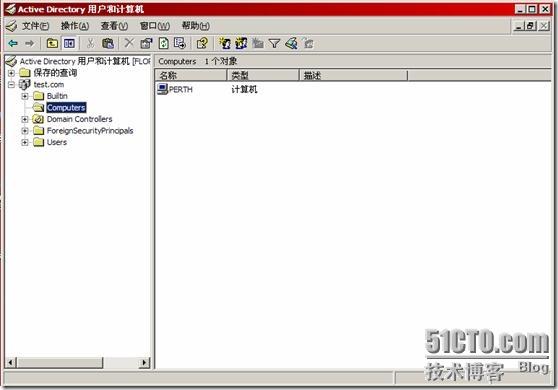Click the Cut scissors icon
This screenshot has width=558, height=390.
tap(90, 44)
